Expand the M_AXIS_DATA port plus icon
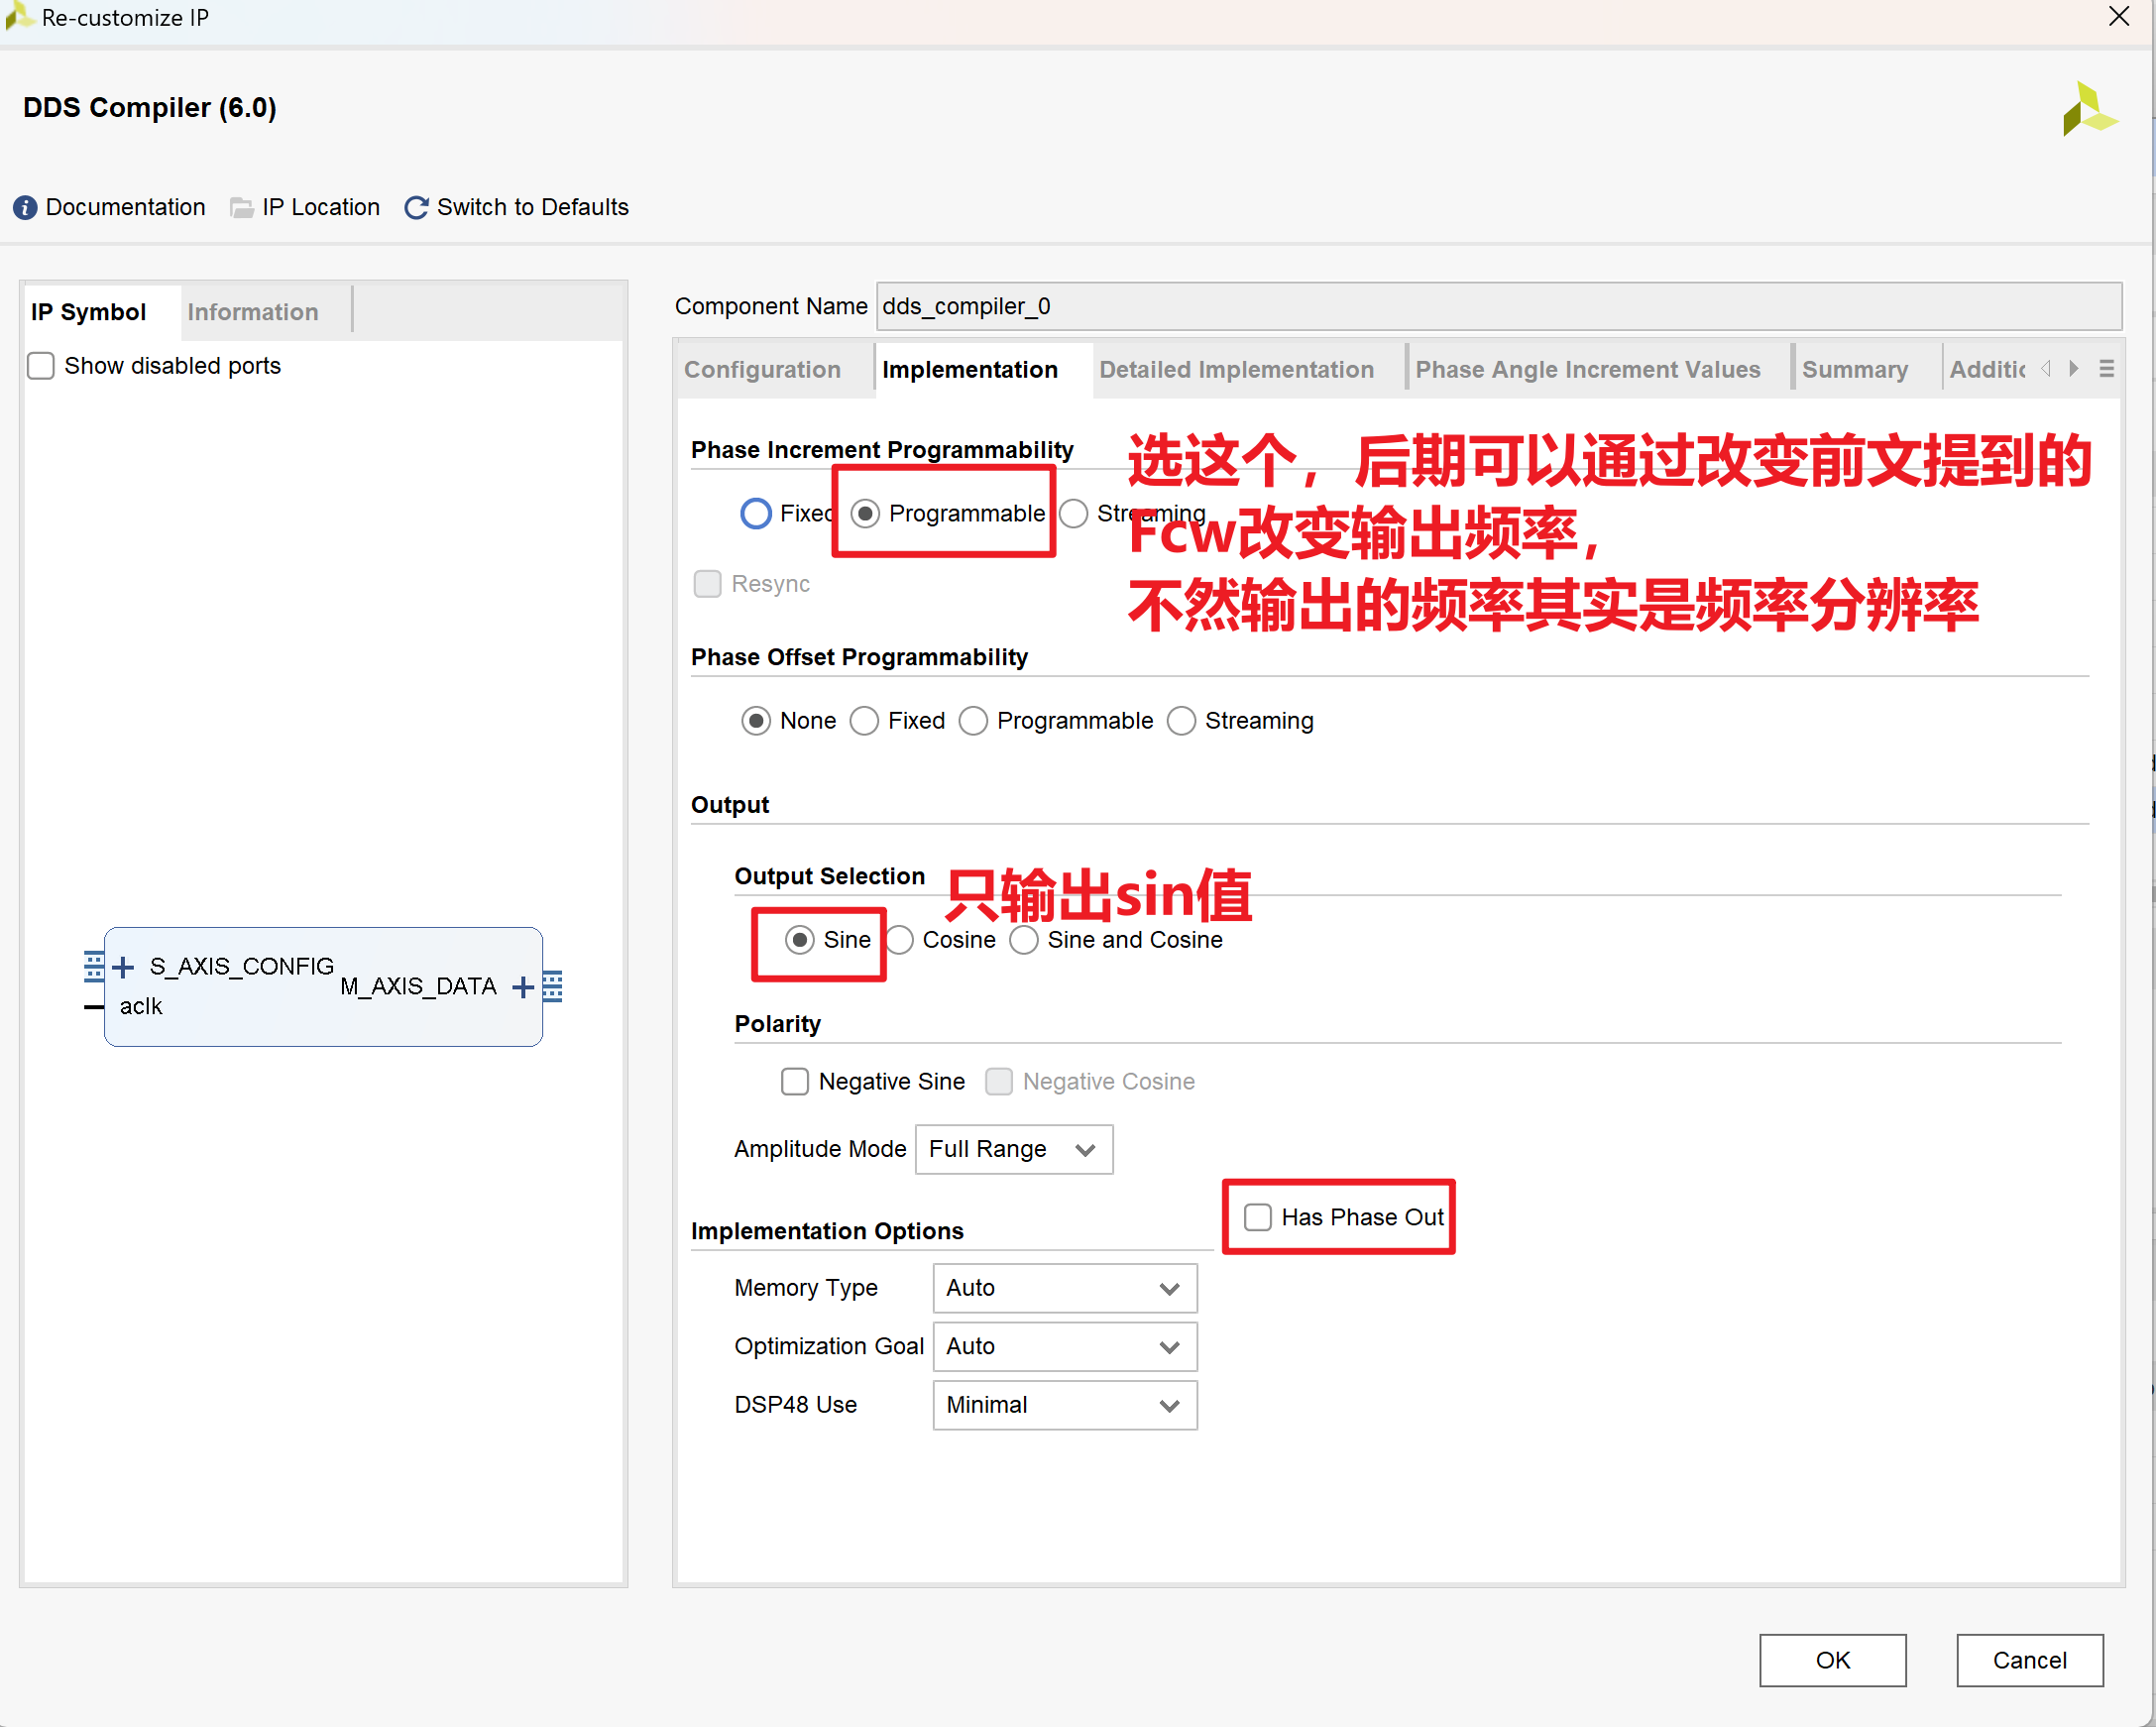2156x1727 pixels. [x=522, y=987]
